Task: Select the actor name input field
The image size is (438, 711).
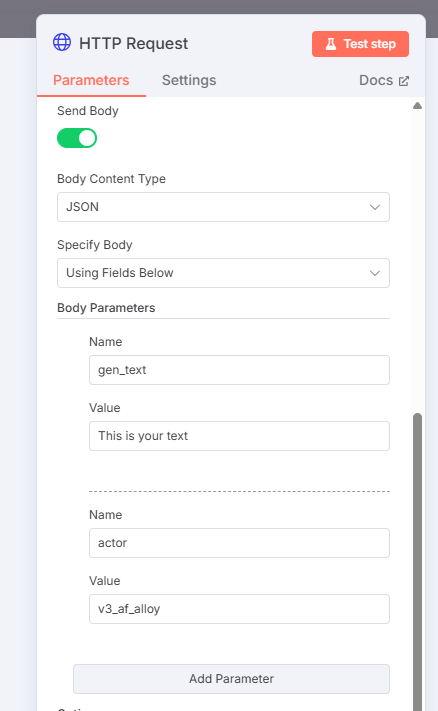Action: pos(239,543)
